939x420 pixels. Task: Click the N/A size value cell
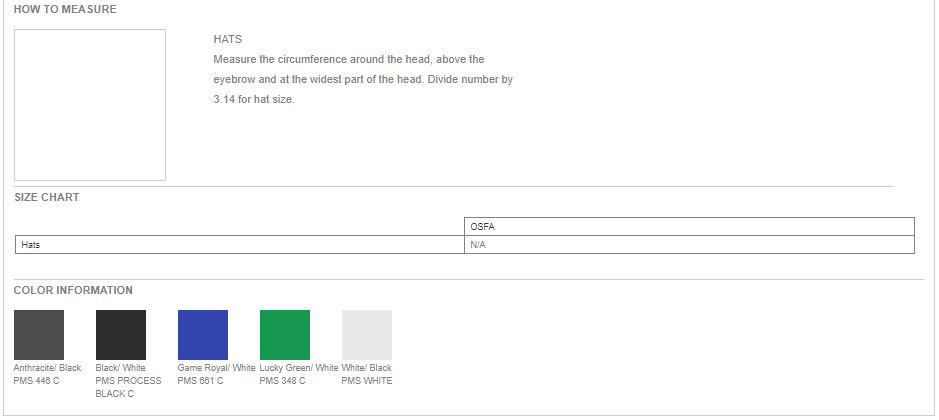tap(689, 244)
